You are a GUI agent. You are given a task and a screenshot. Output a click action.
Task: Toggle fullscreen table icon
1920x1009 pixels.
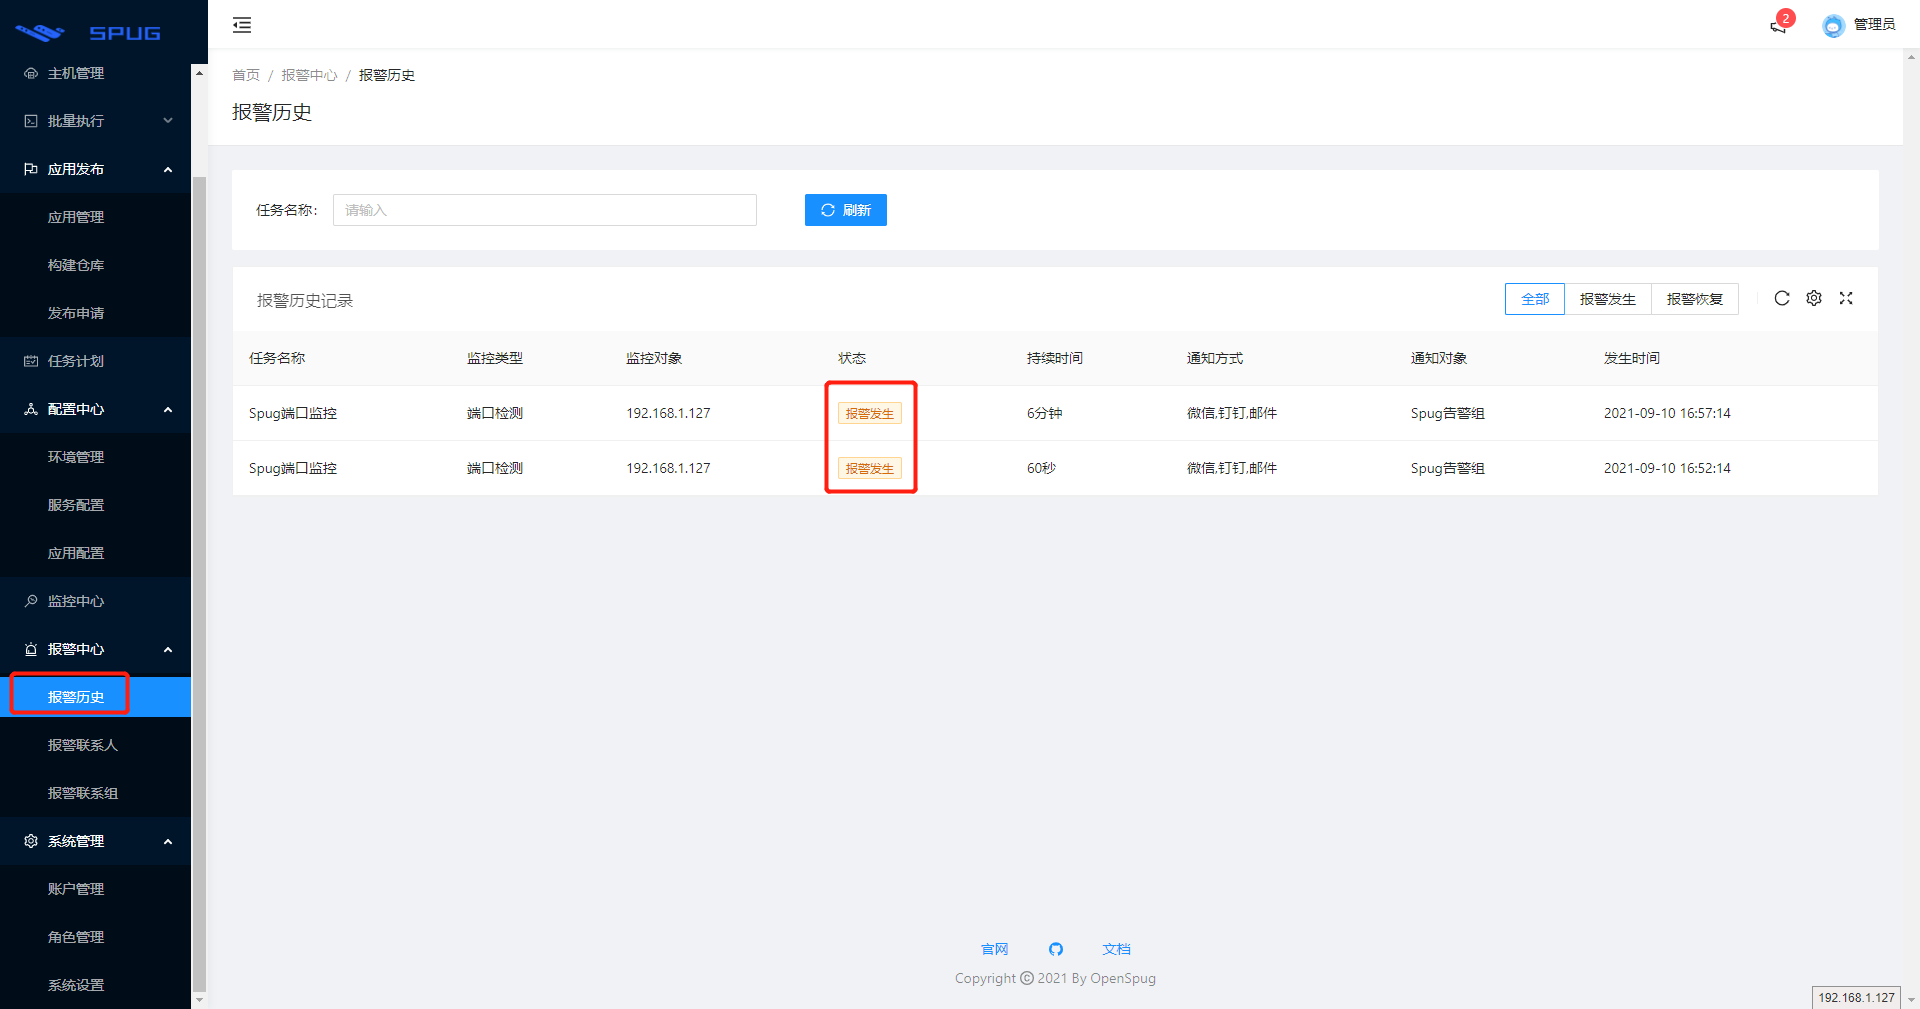click(x=1846, y=298)
